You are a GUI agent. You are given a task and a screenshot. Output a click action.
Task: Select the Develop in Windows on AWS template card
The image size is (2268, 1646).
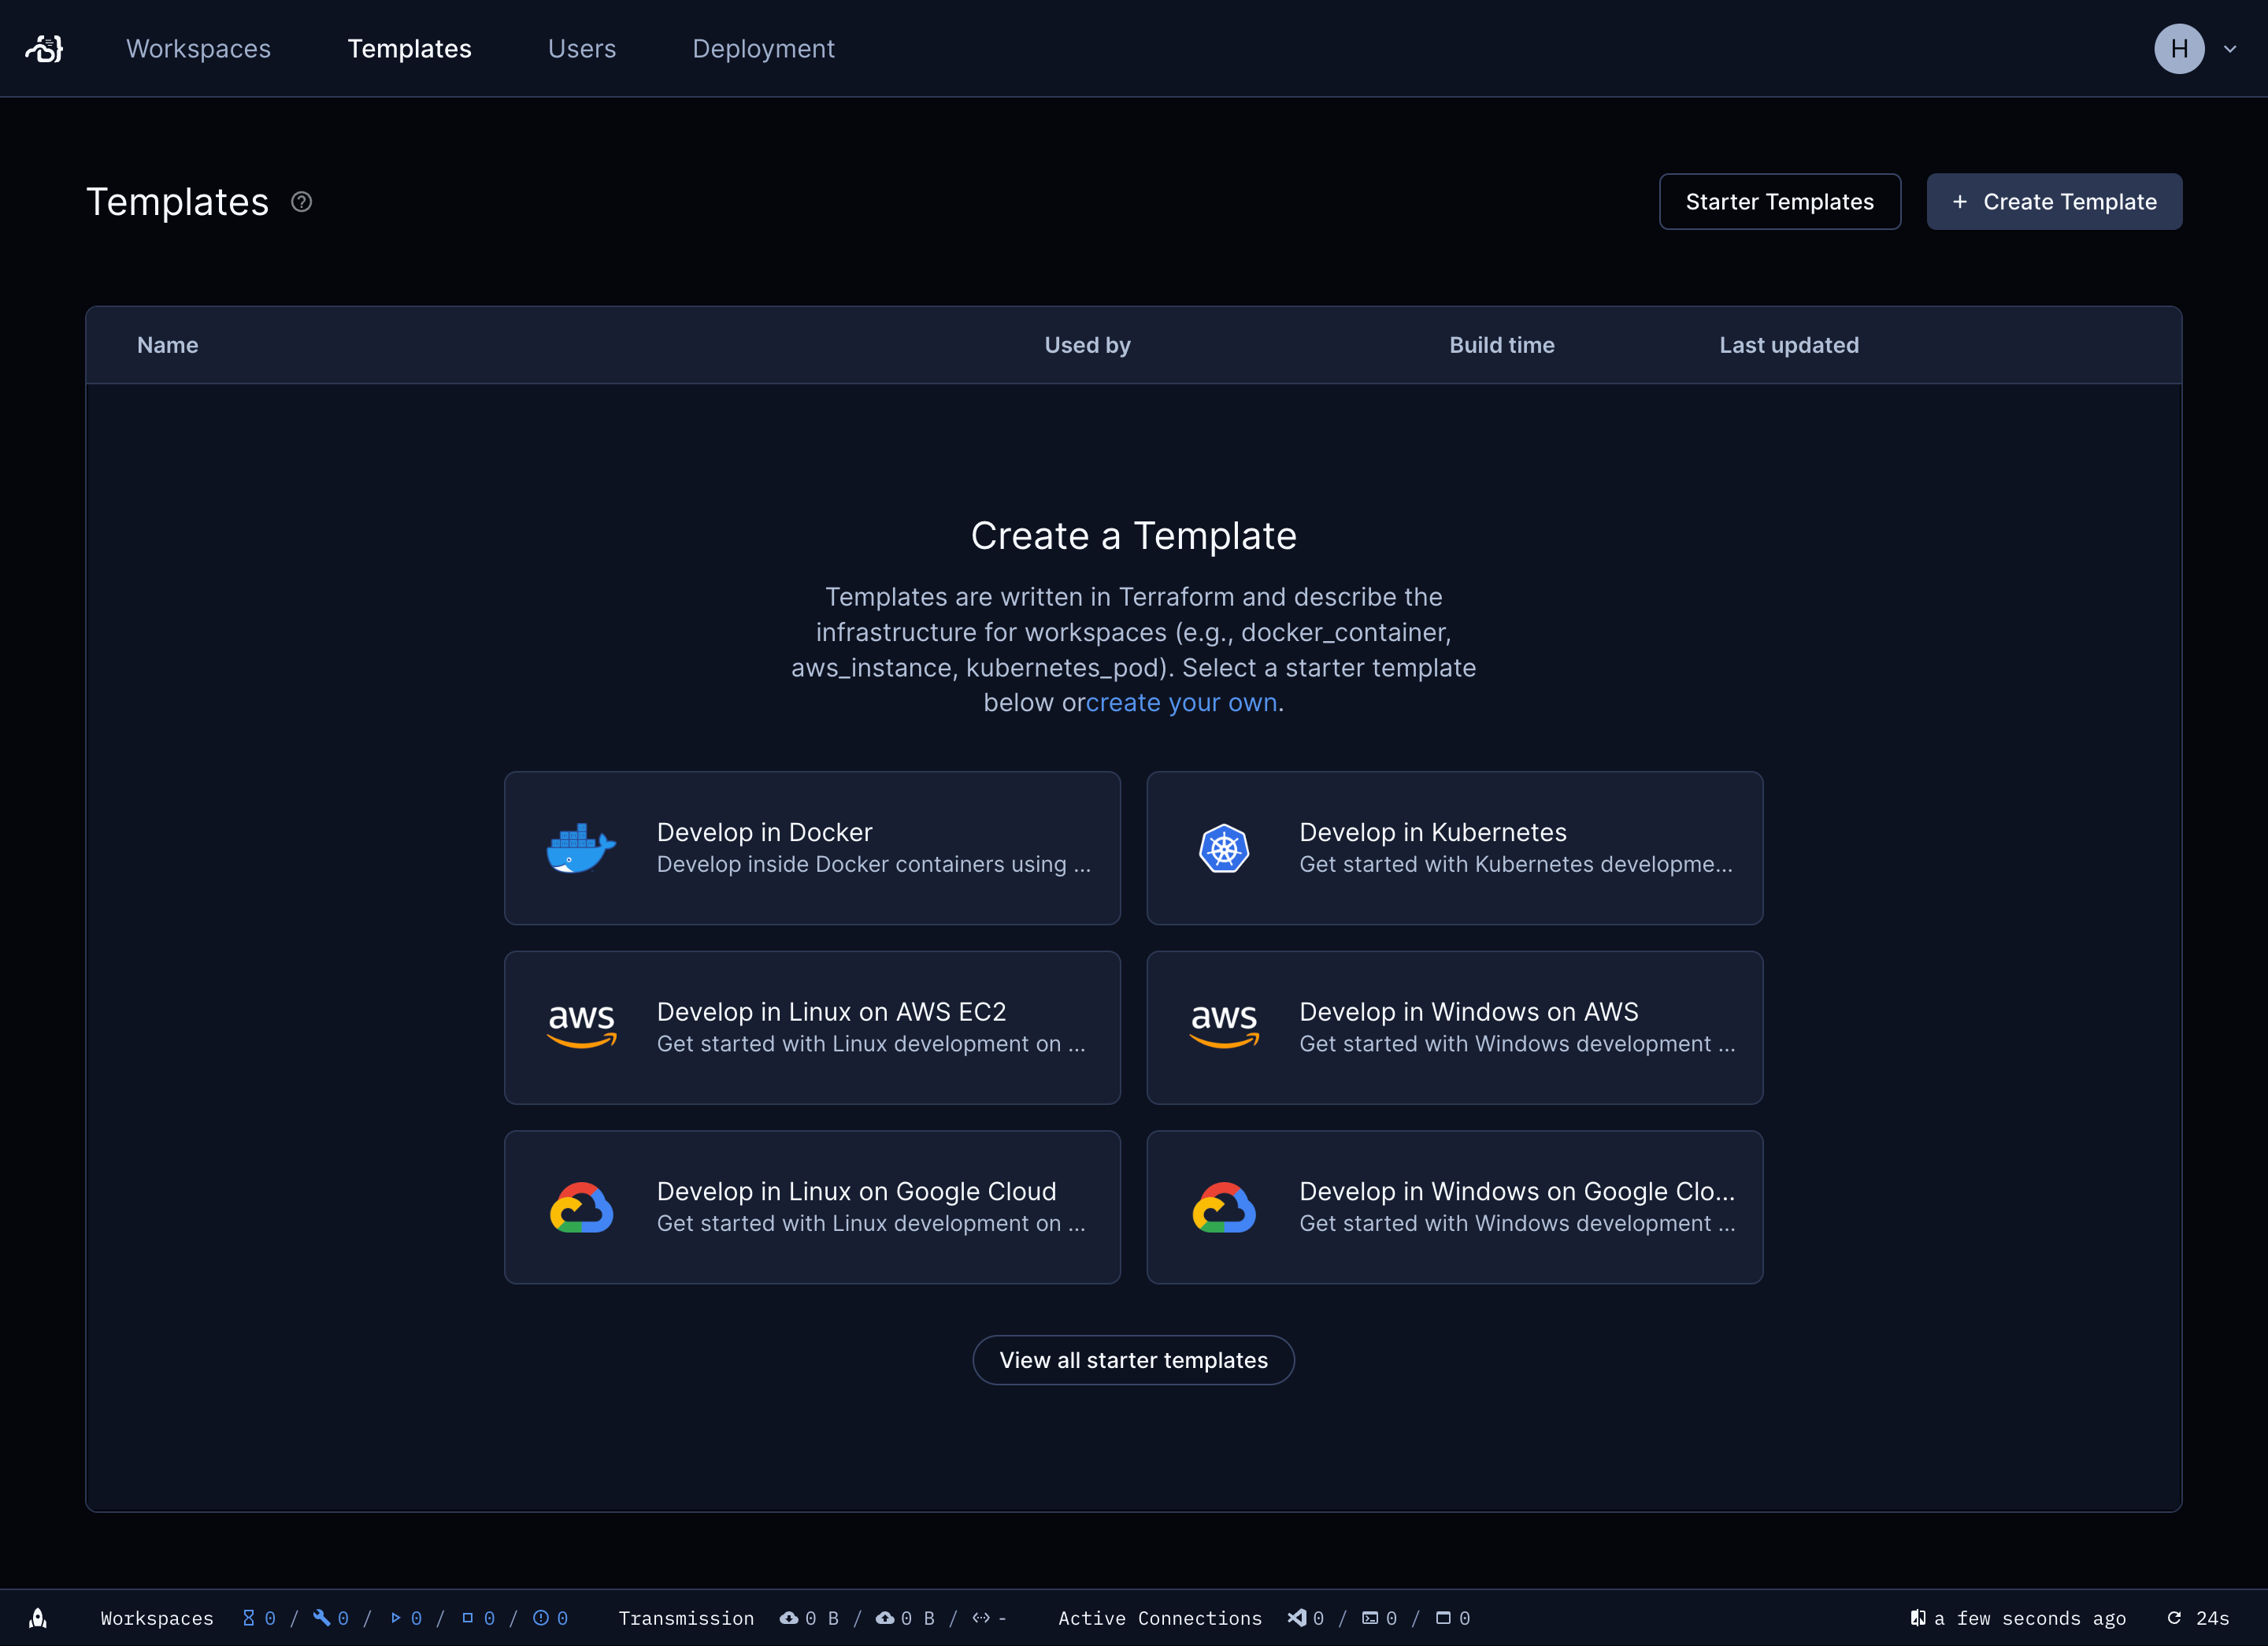1455,1027
